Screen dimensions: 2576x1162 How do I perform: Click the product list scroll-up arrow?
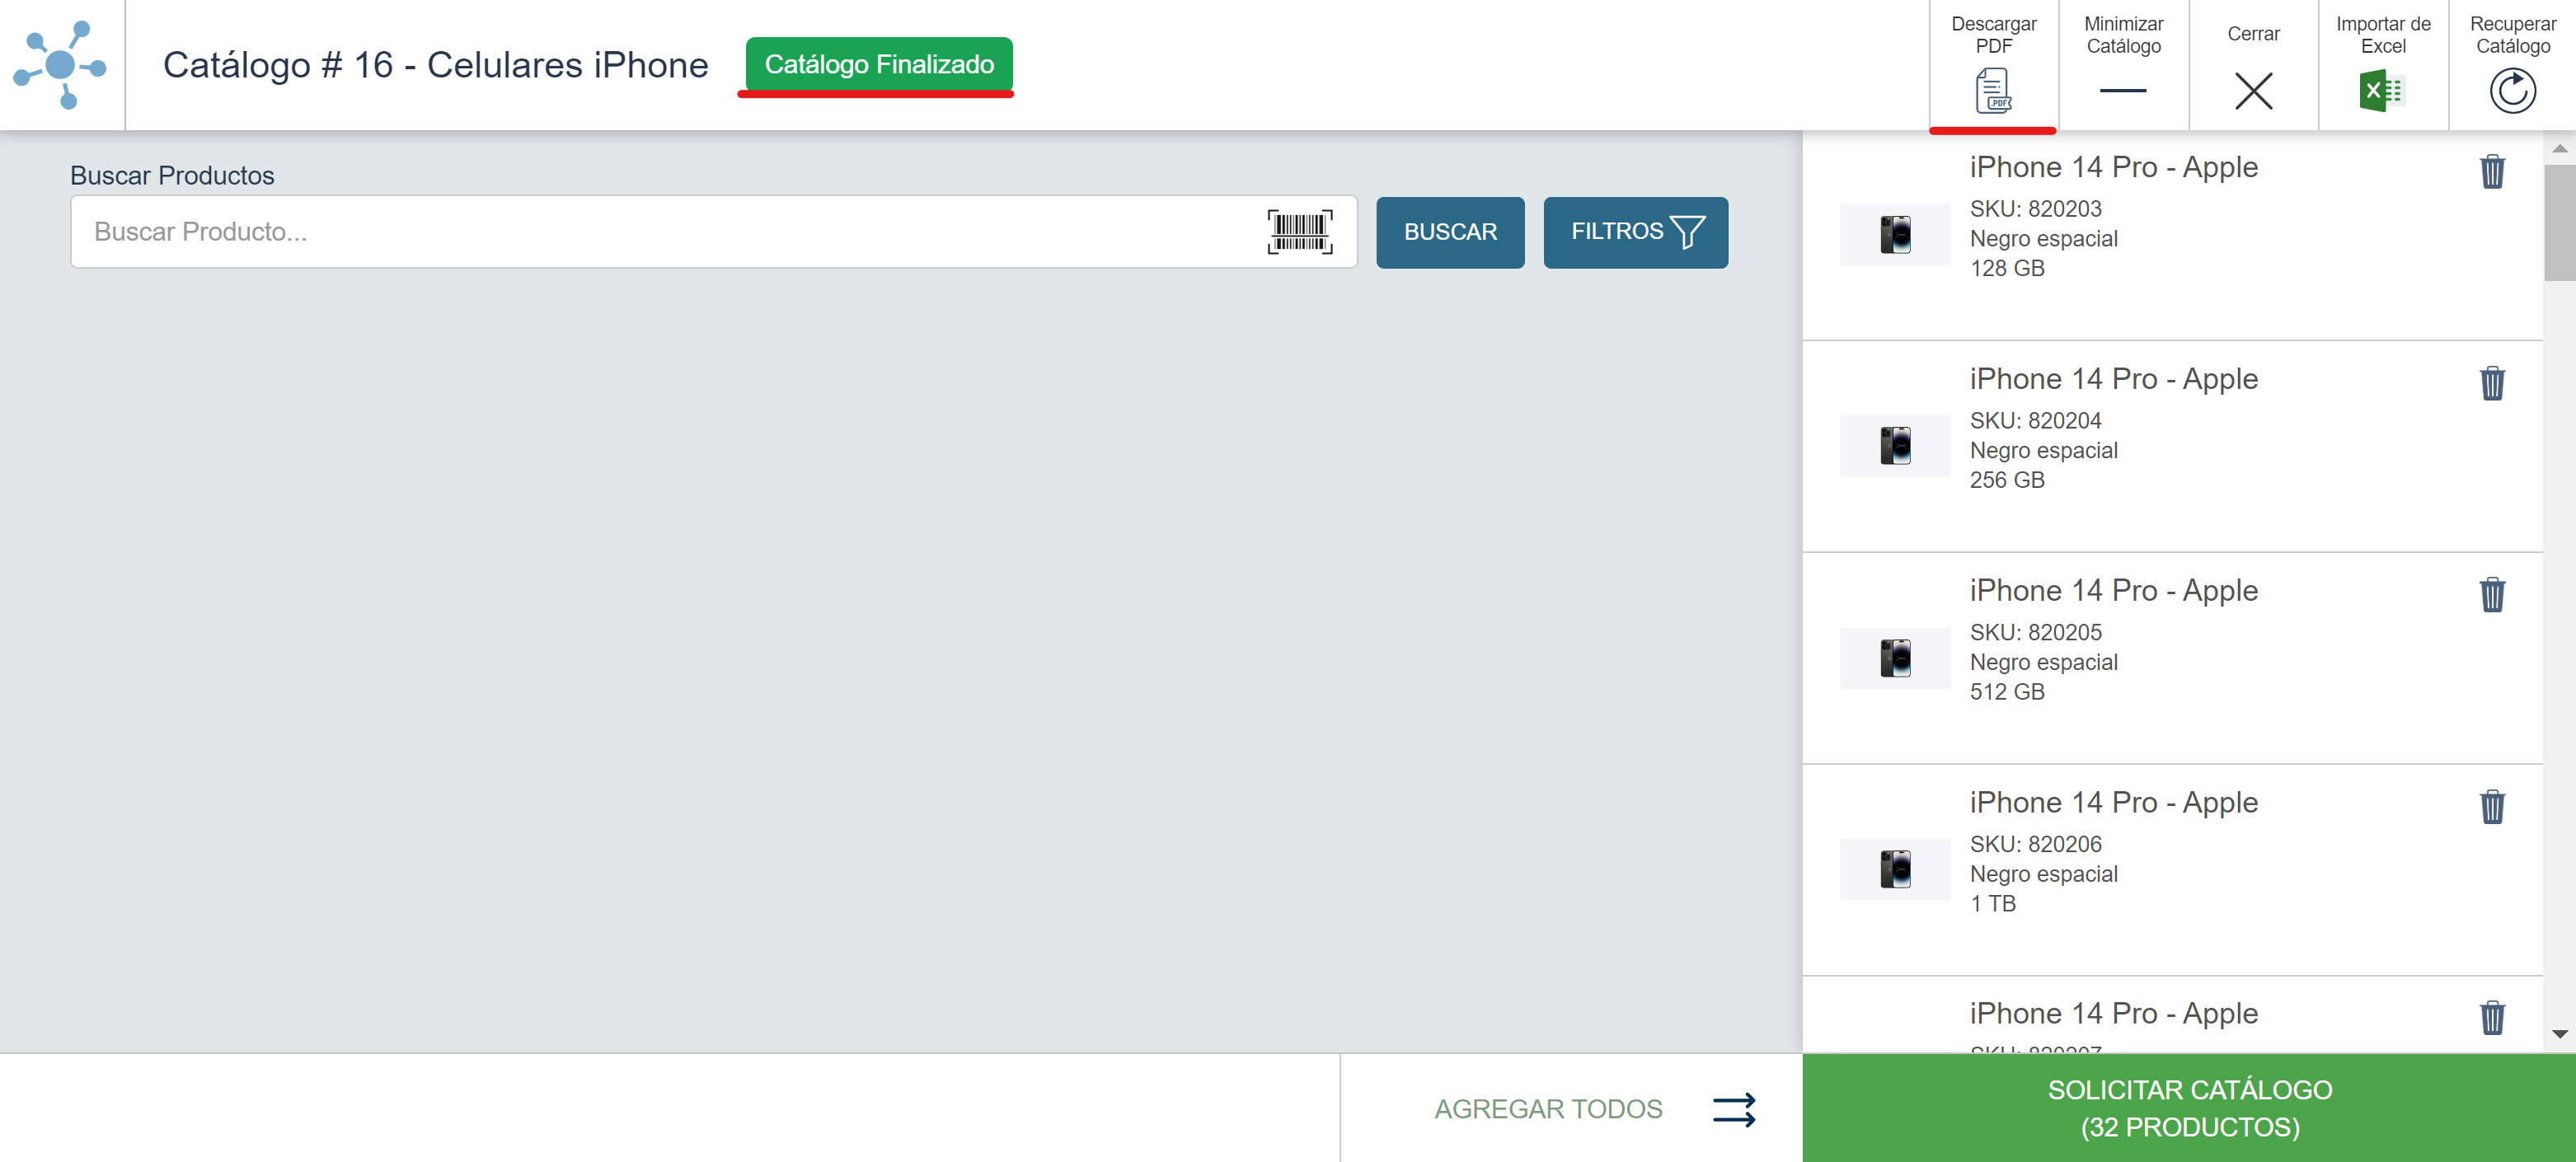[2559, 148]
